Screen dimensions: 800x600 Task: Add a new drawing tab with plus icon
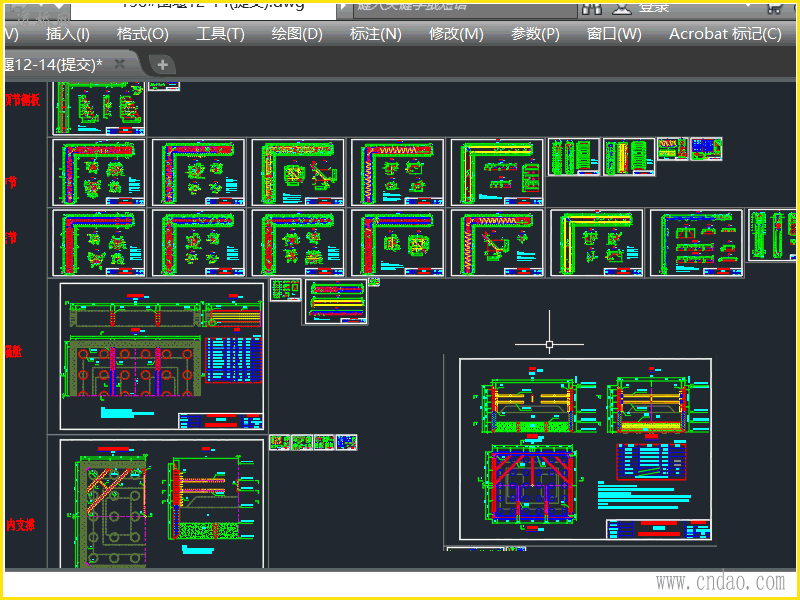[162, 65]
